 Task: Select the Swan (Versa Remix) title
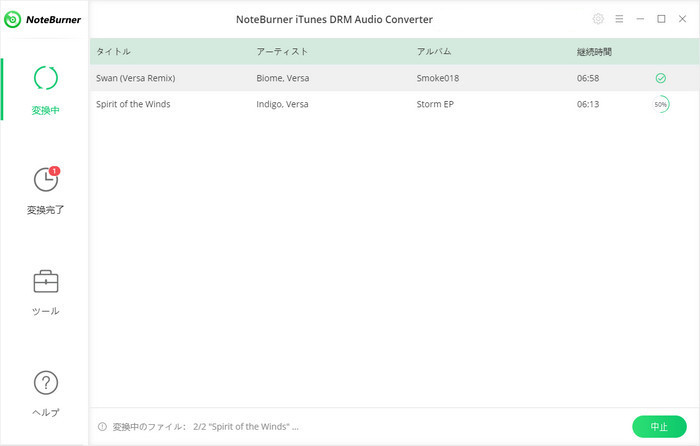click(136, 78)
